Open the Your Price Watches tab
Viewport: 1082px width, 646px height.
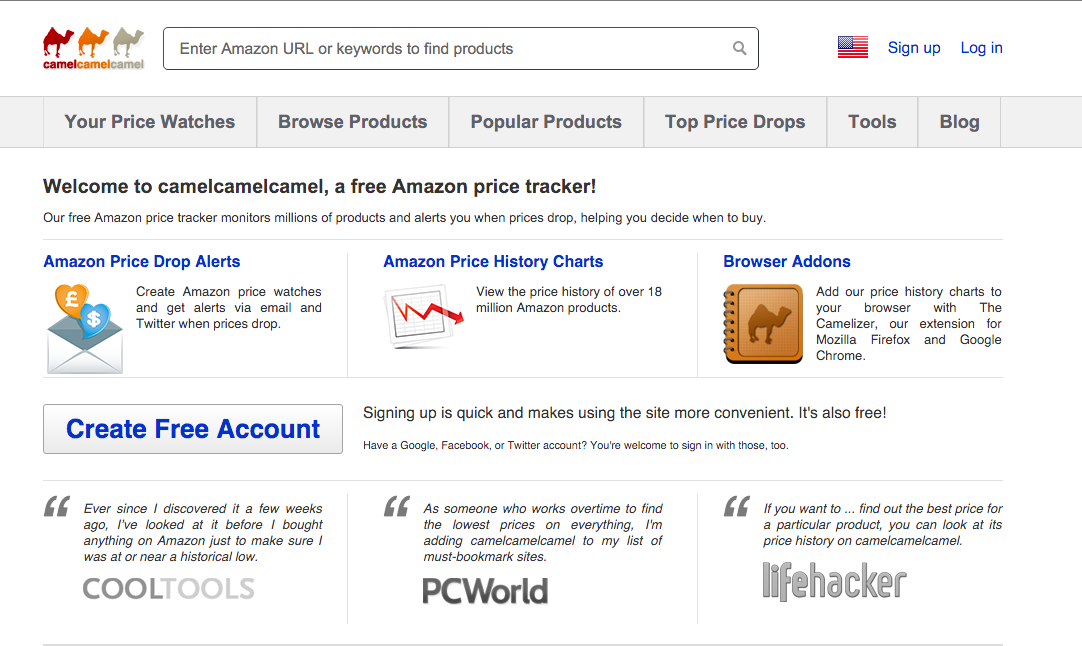(x=149, y=121)
